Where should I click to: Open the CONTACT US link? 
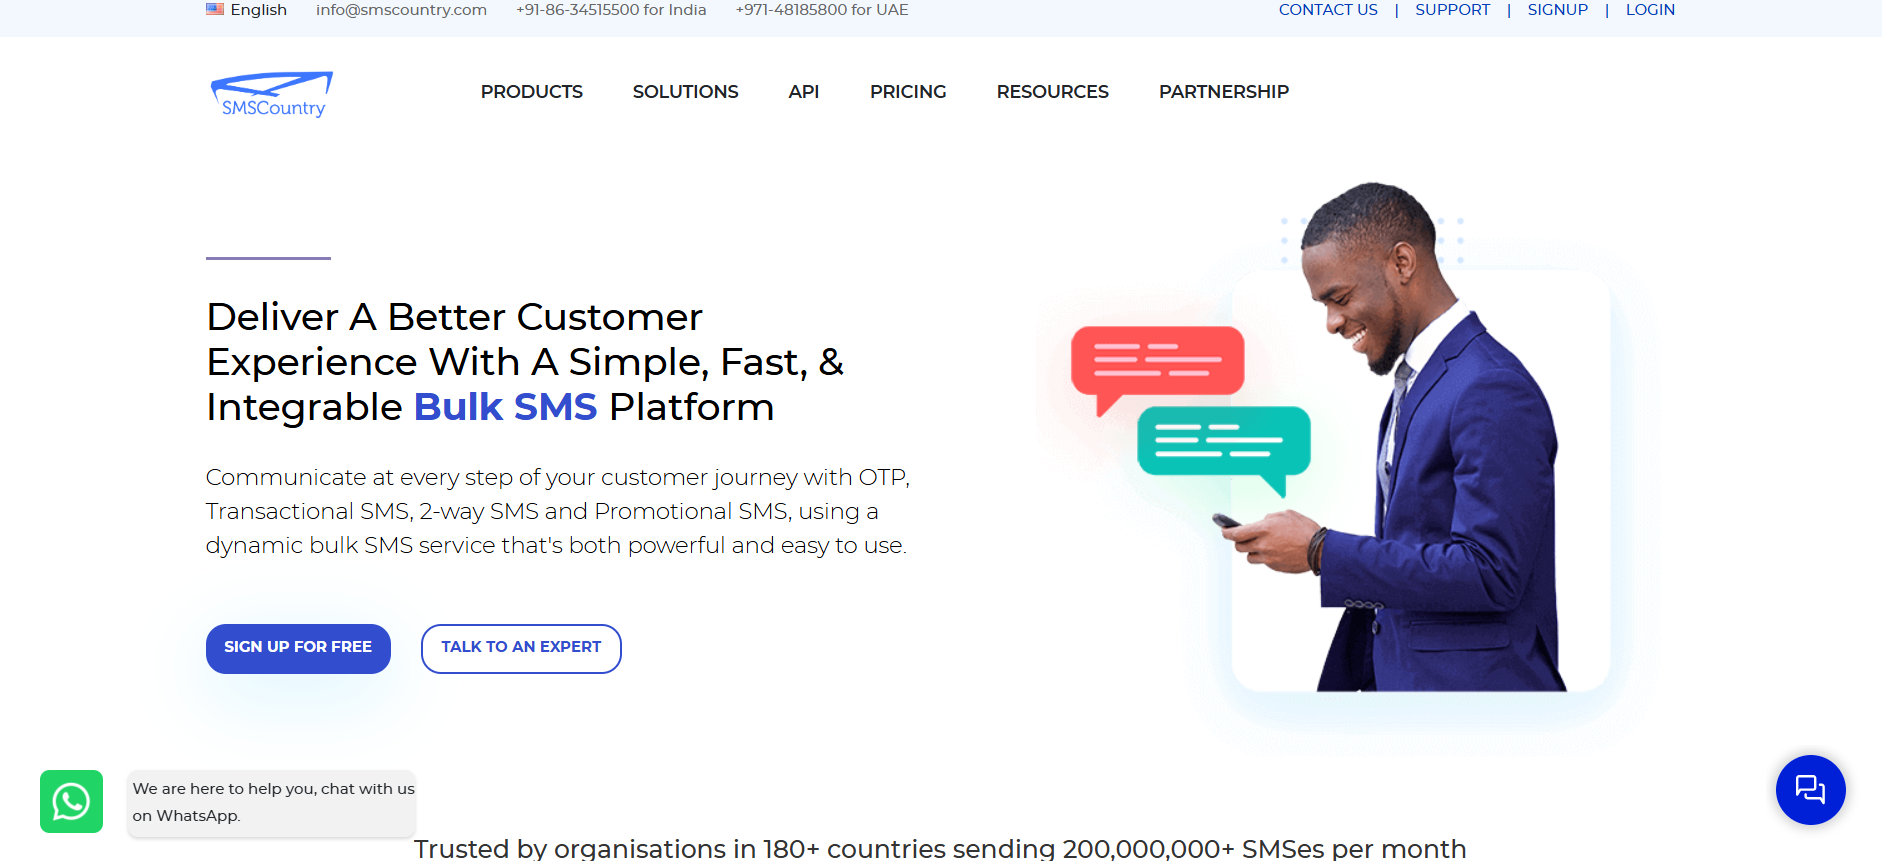[x=1328, y=10]
